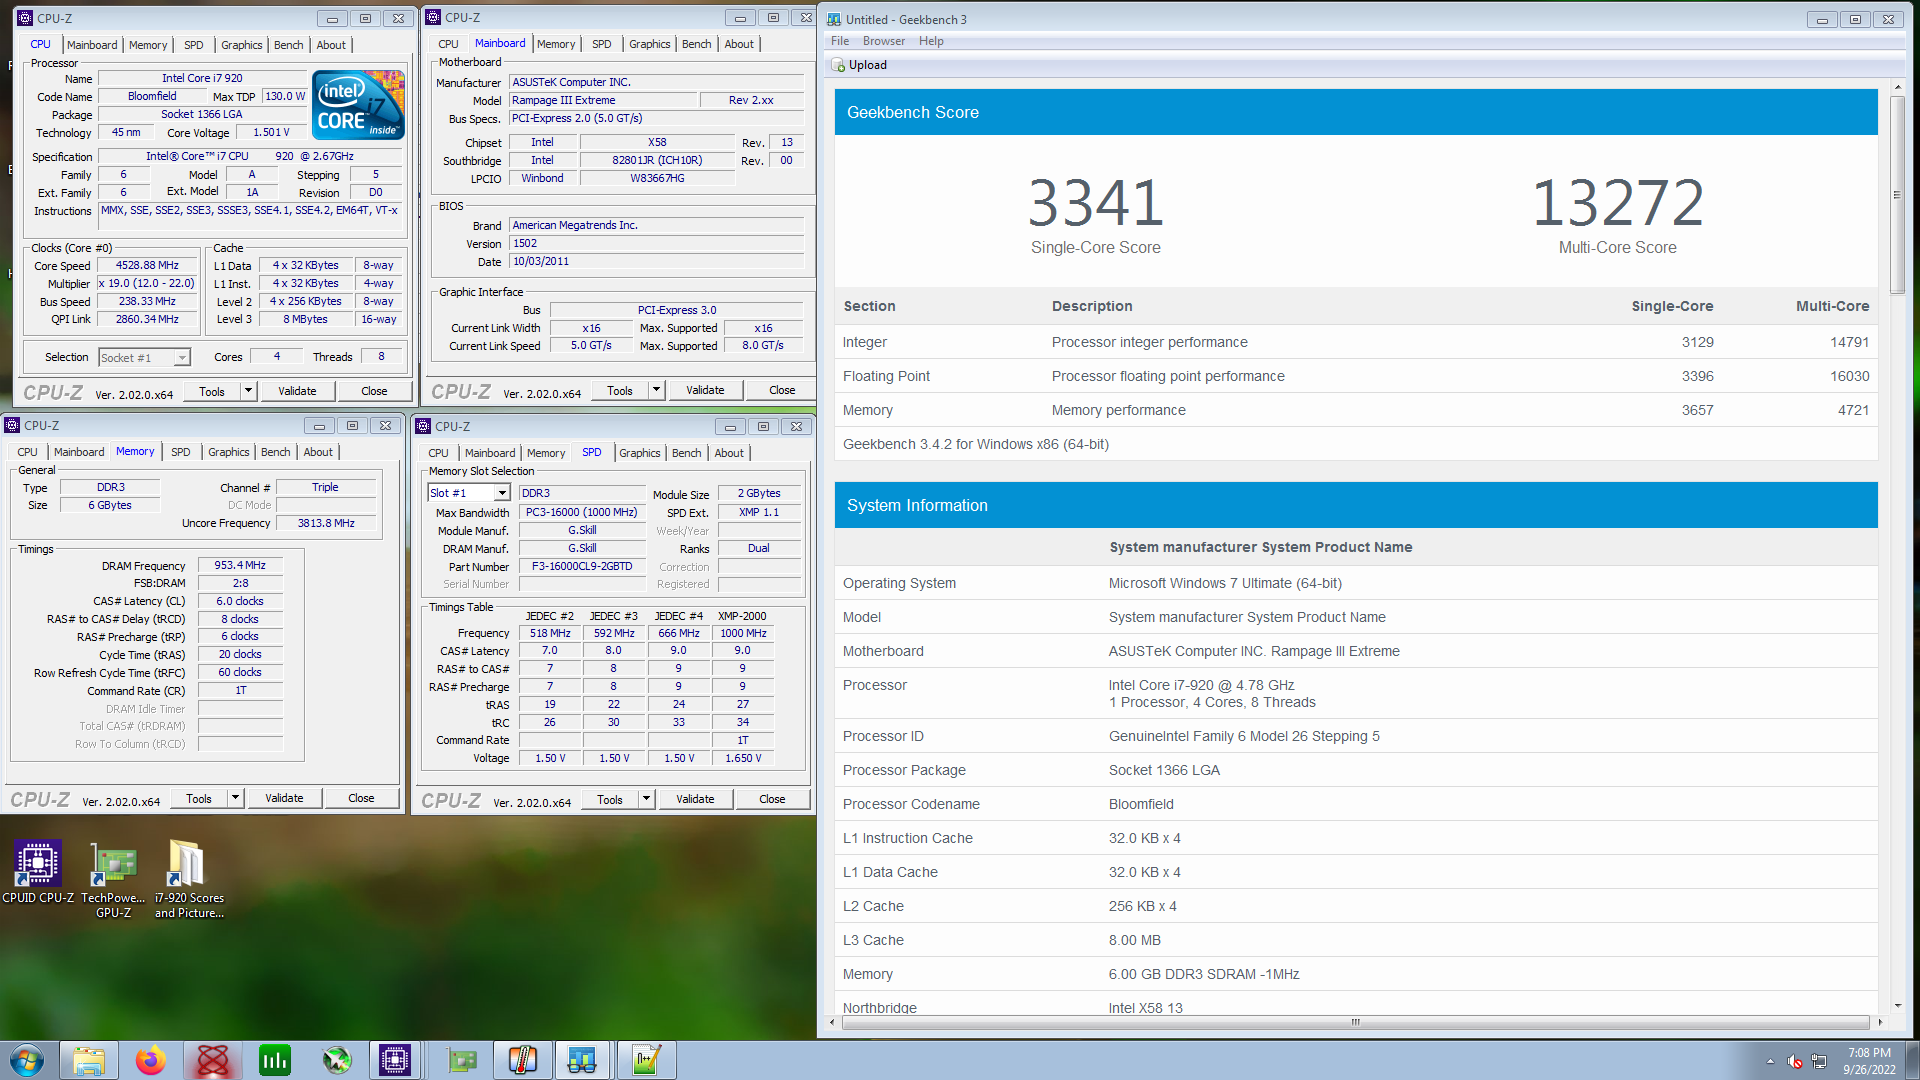This screenshot has height=1080, width=1920.
Task: Click the clock showing 7:08 PM
Action: tap(1869, 1053)
